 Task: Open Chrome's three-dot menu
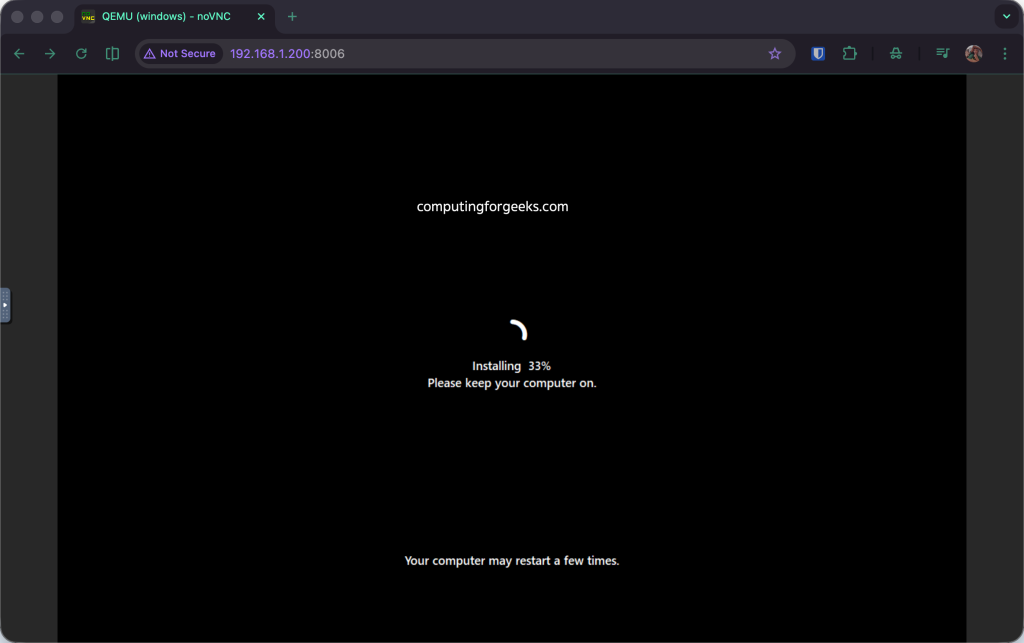point(1005,53)
